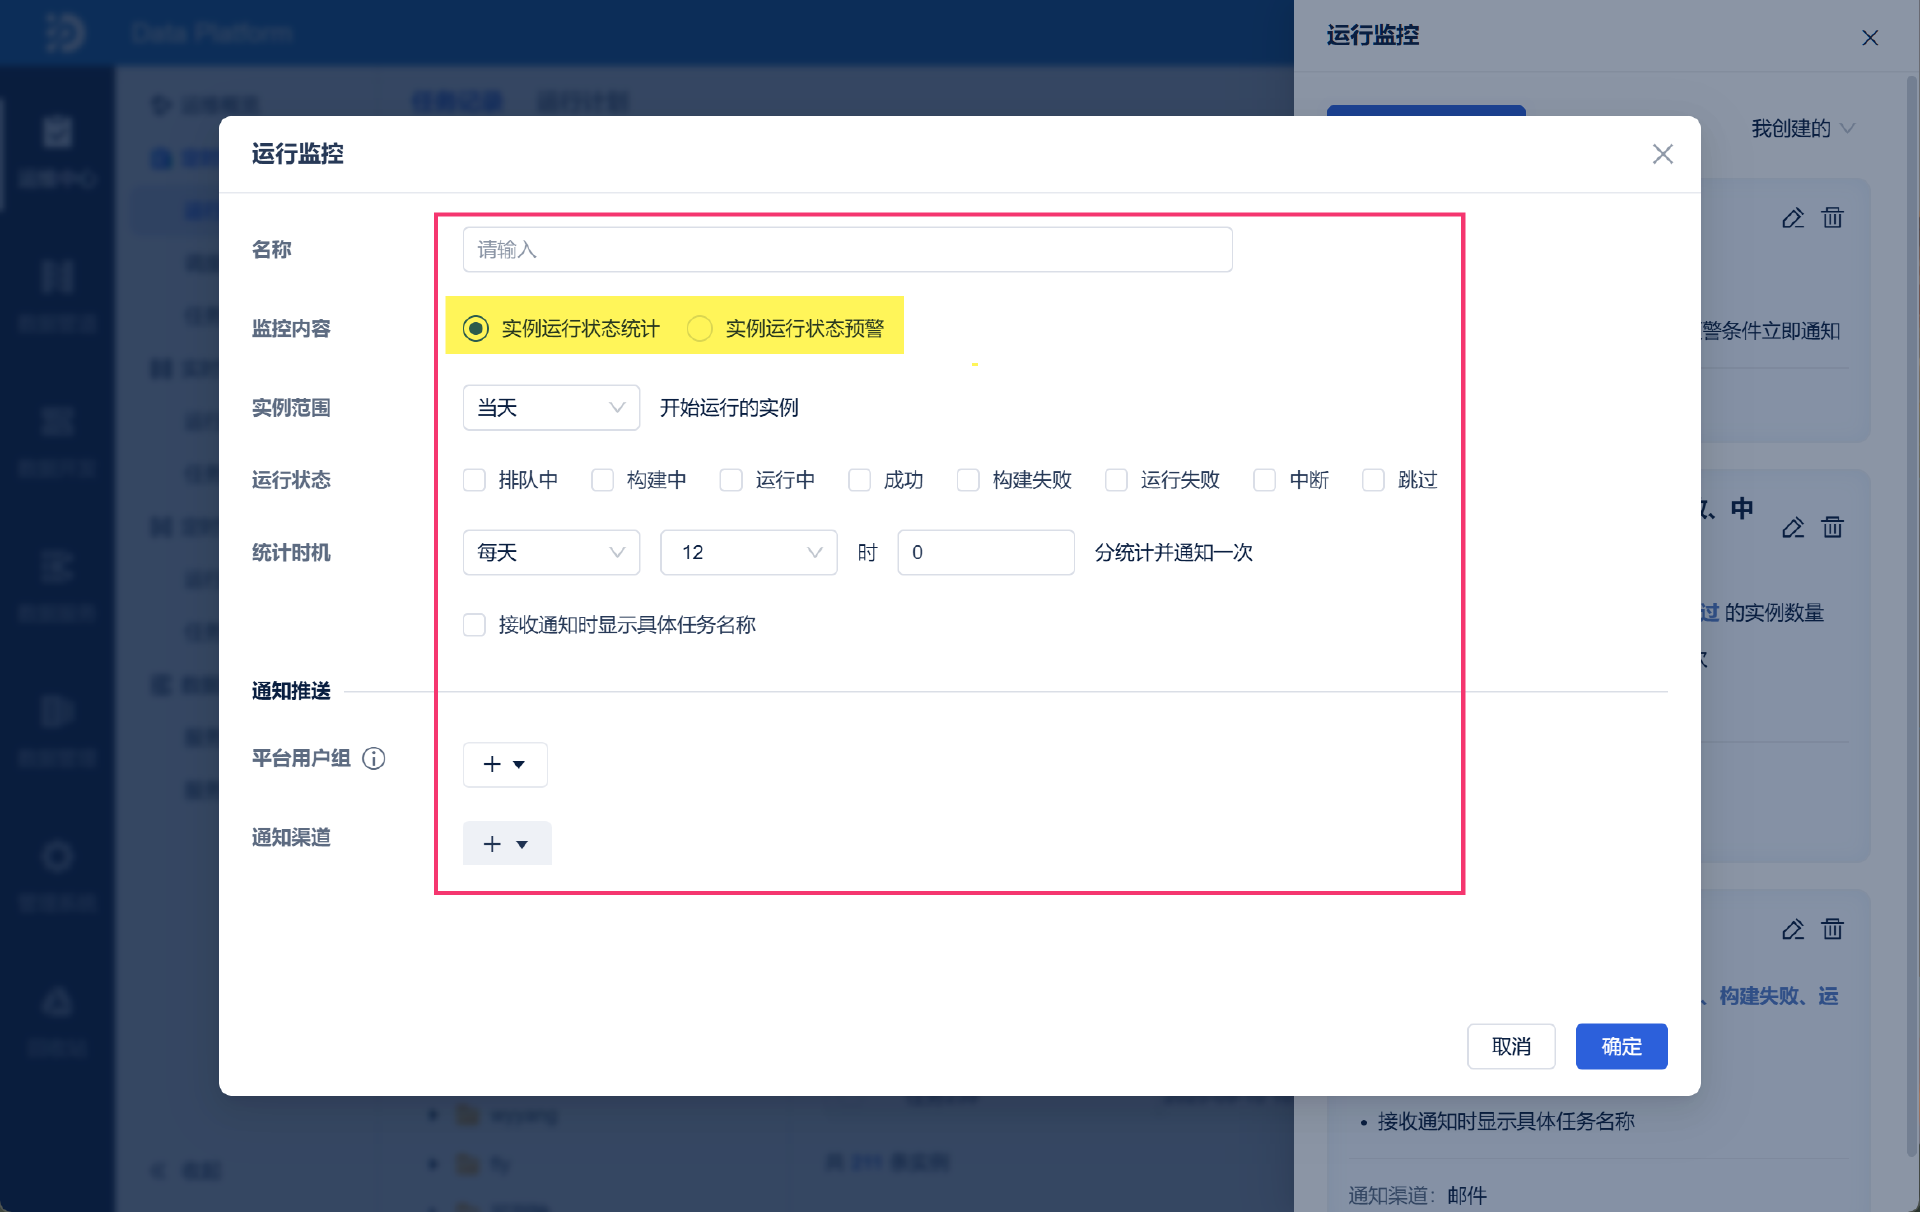The image size is (1920, 1212).
Task: Click the 确定 confirm button
Action: coord(1620,1047)
